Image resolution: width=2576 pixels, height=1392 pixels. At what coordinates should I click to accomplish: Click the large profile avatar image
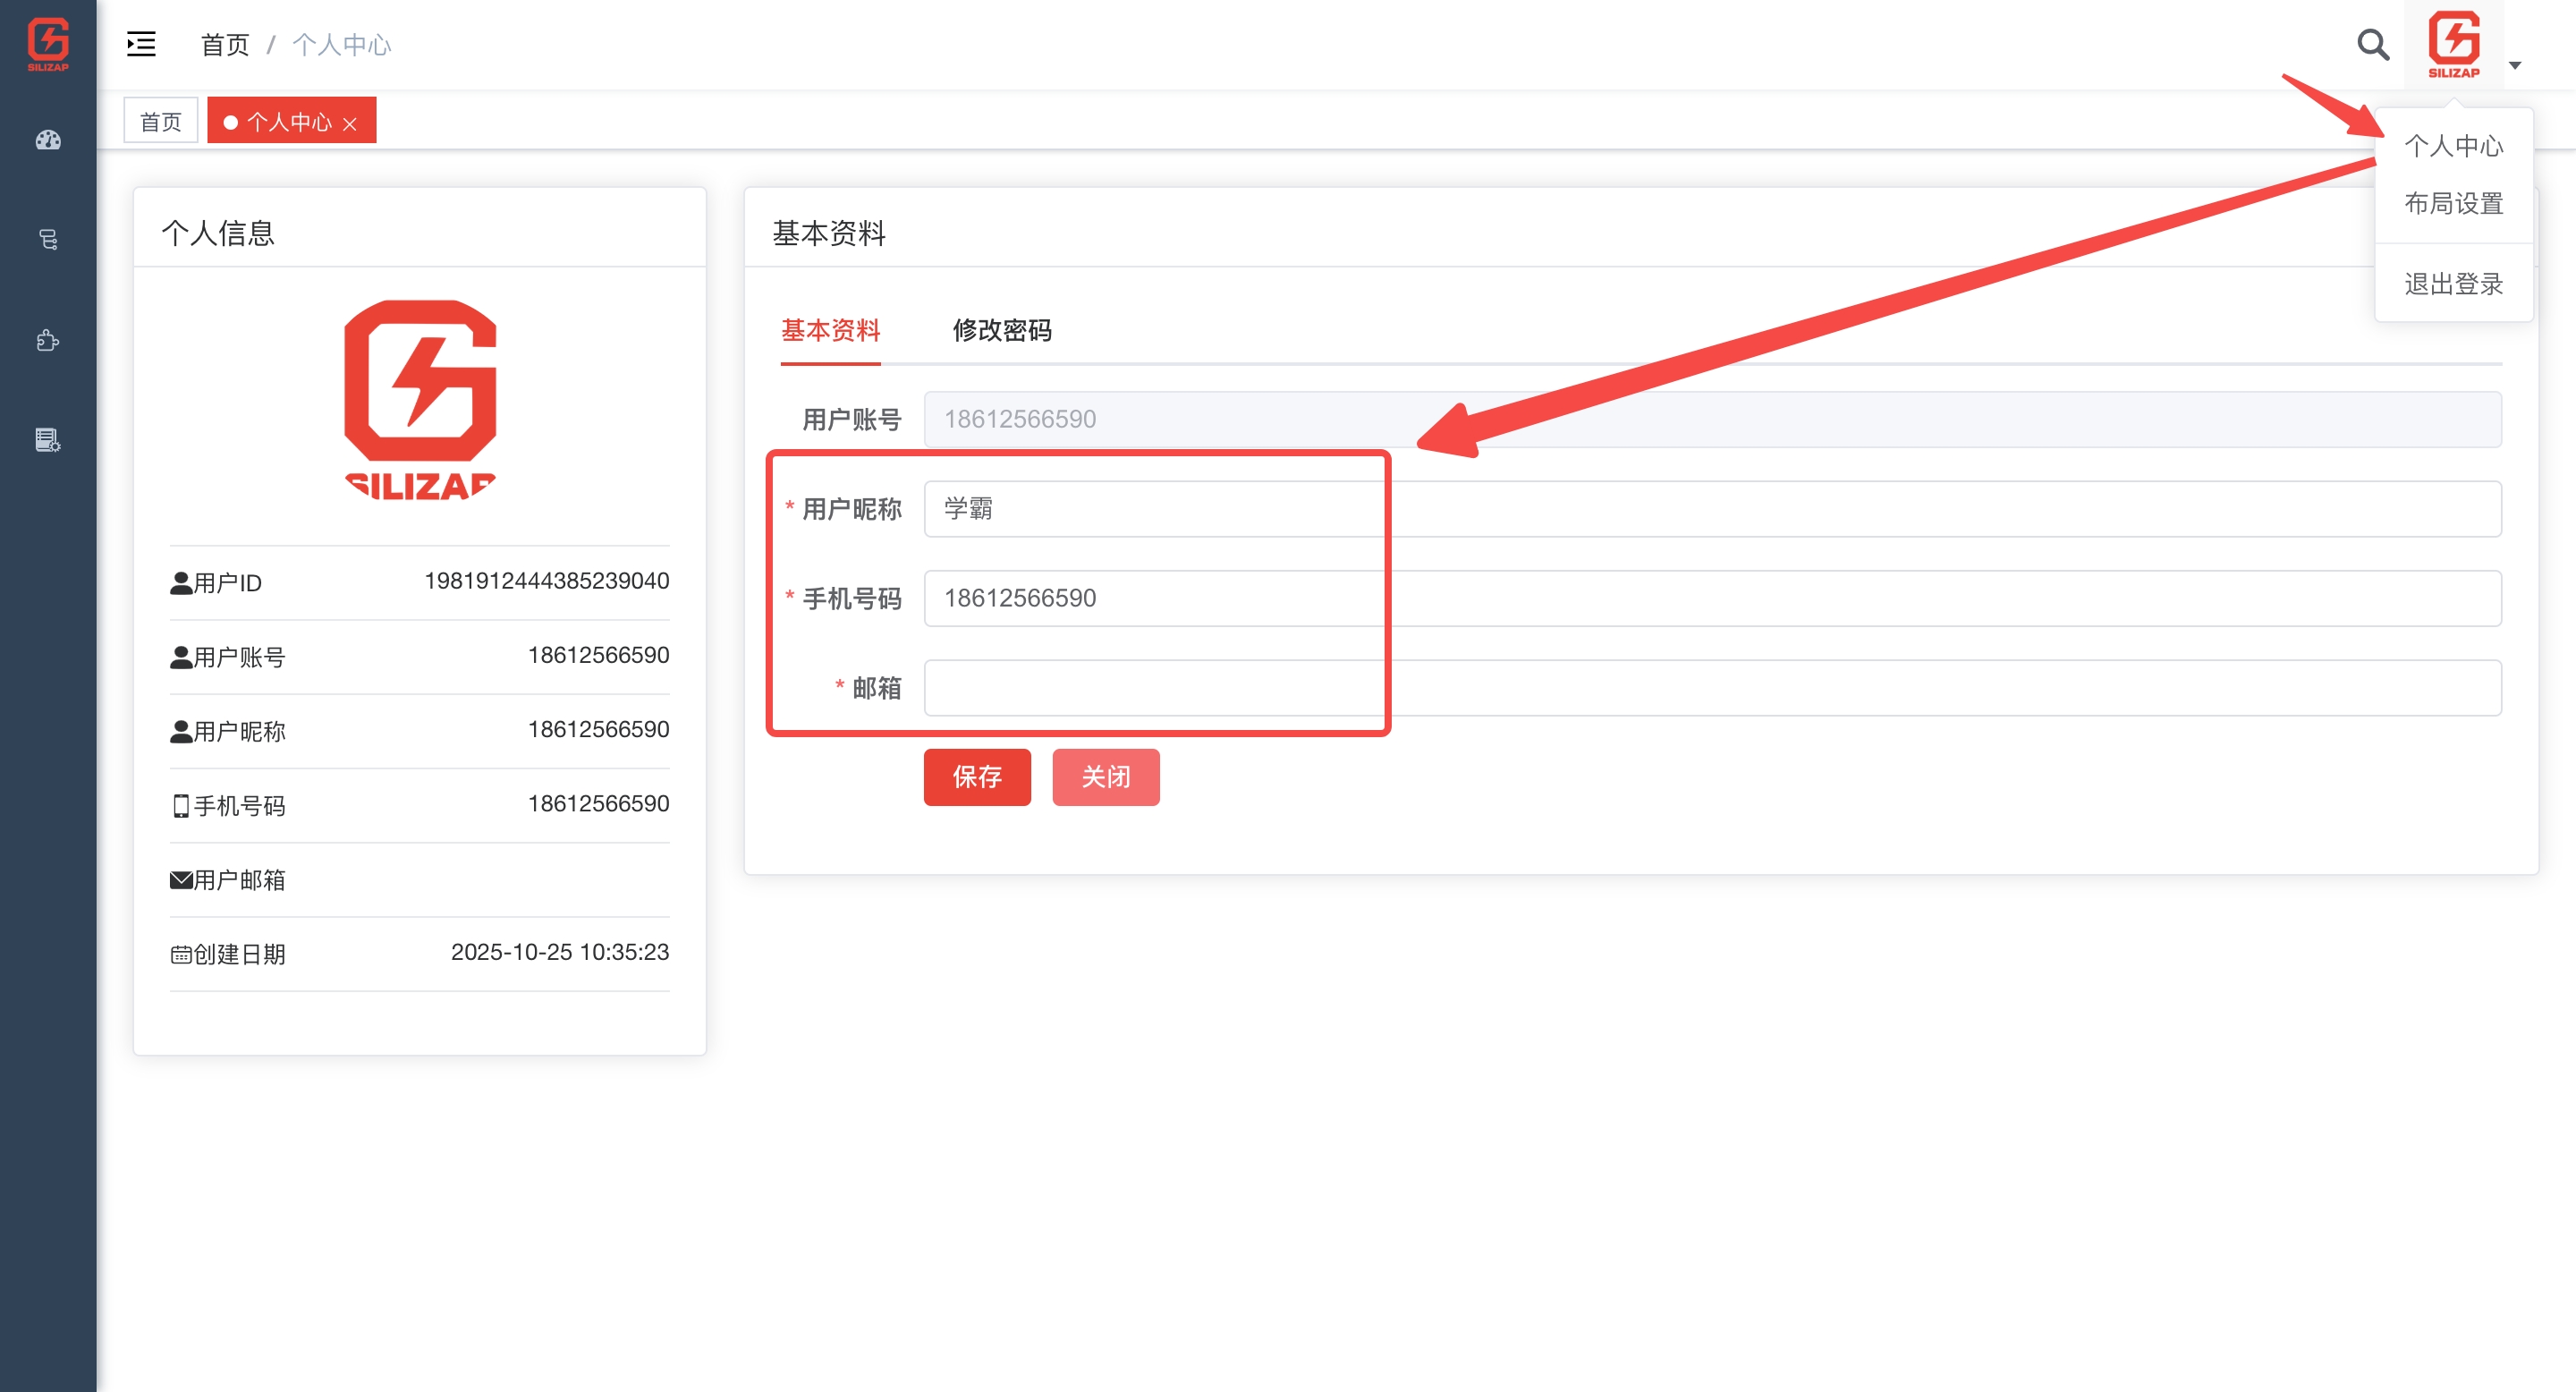point(420,400)
